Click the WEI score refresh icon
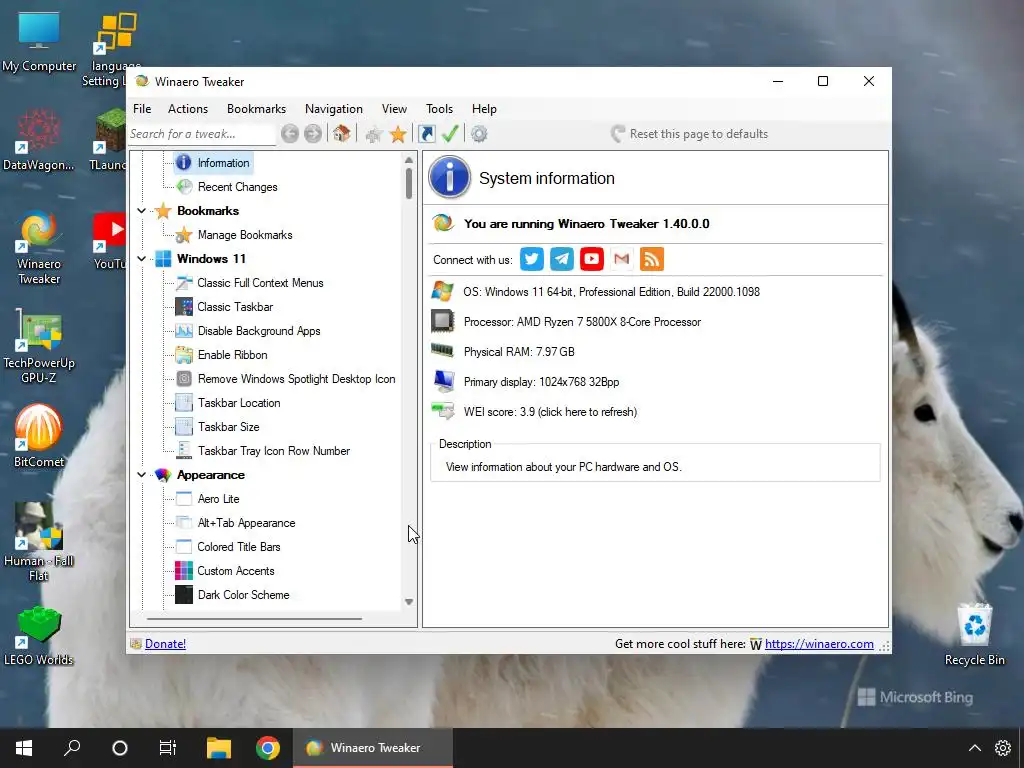Screen dimensions: 1024x768 click(x=443, y=411)
